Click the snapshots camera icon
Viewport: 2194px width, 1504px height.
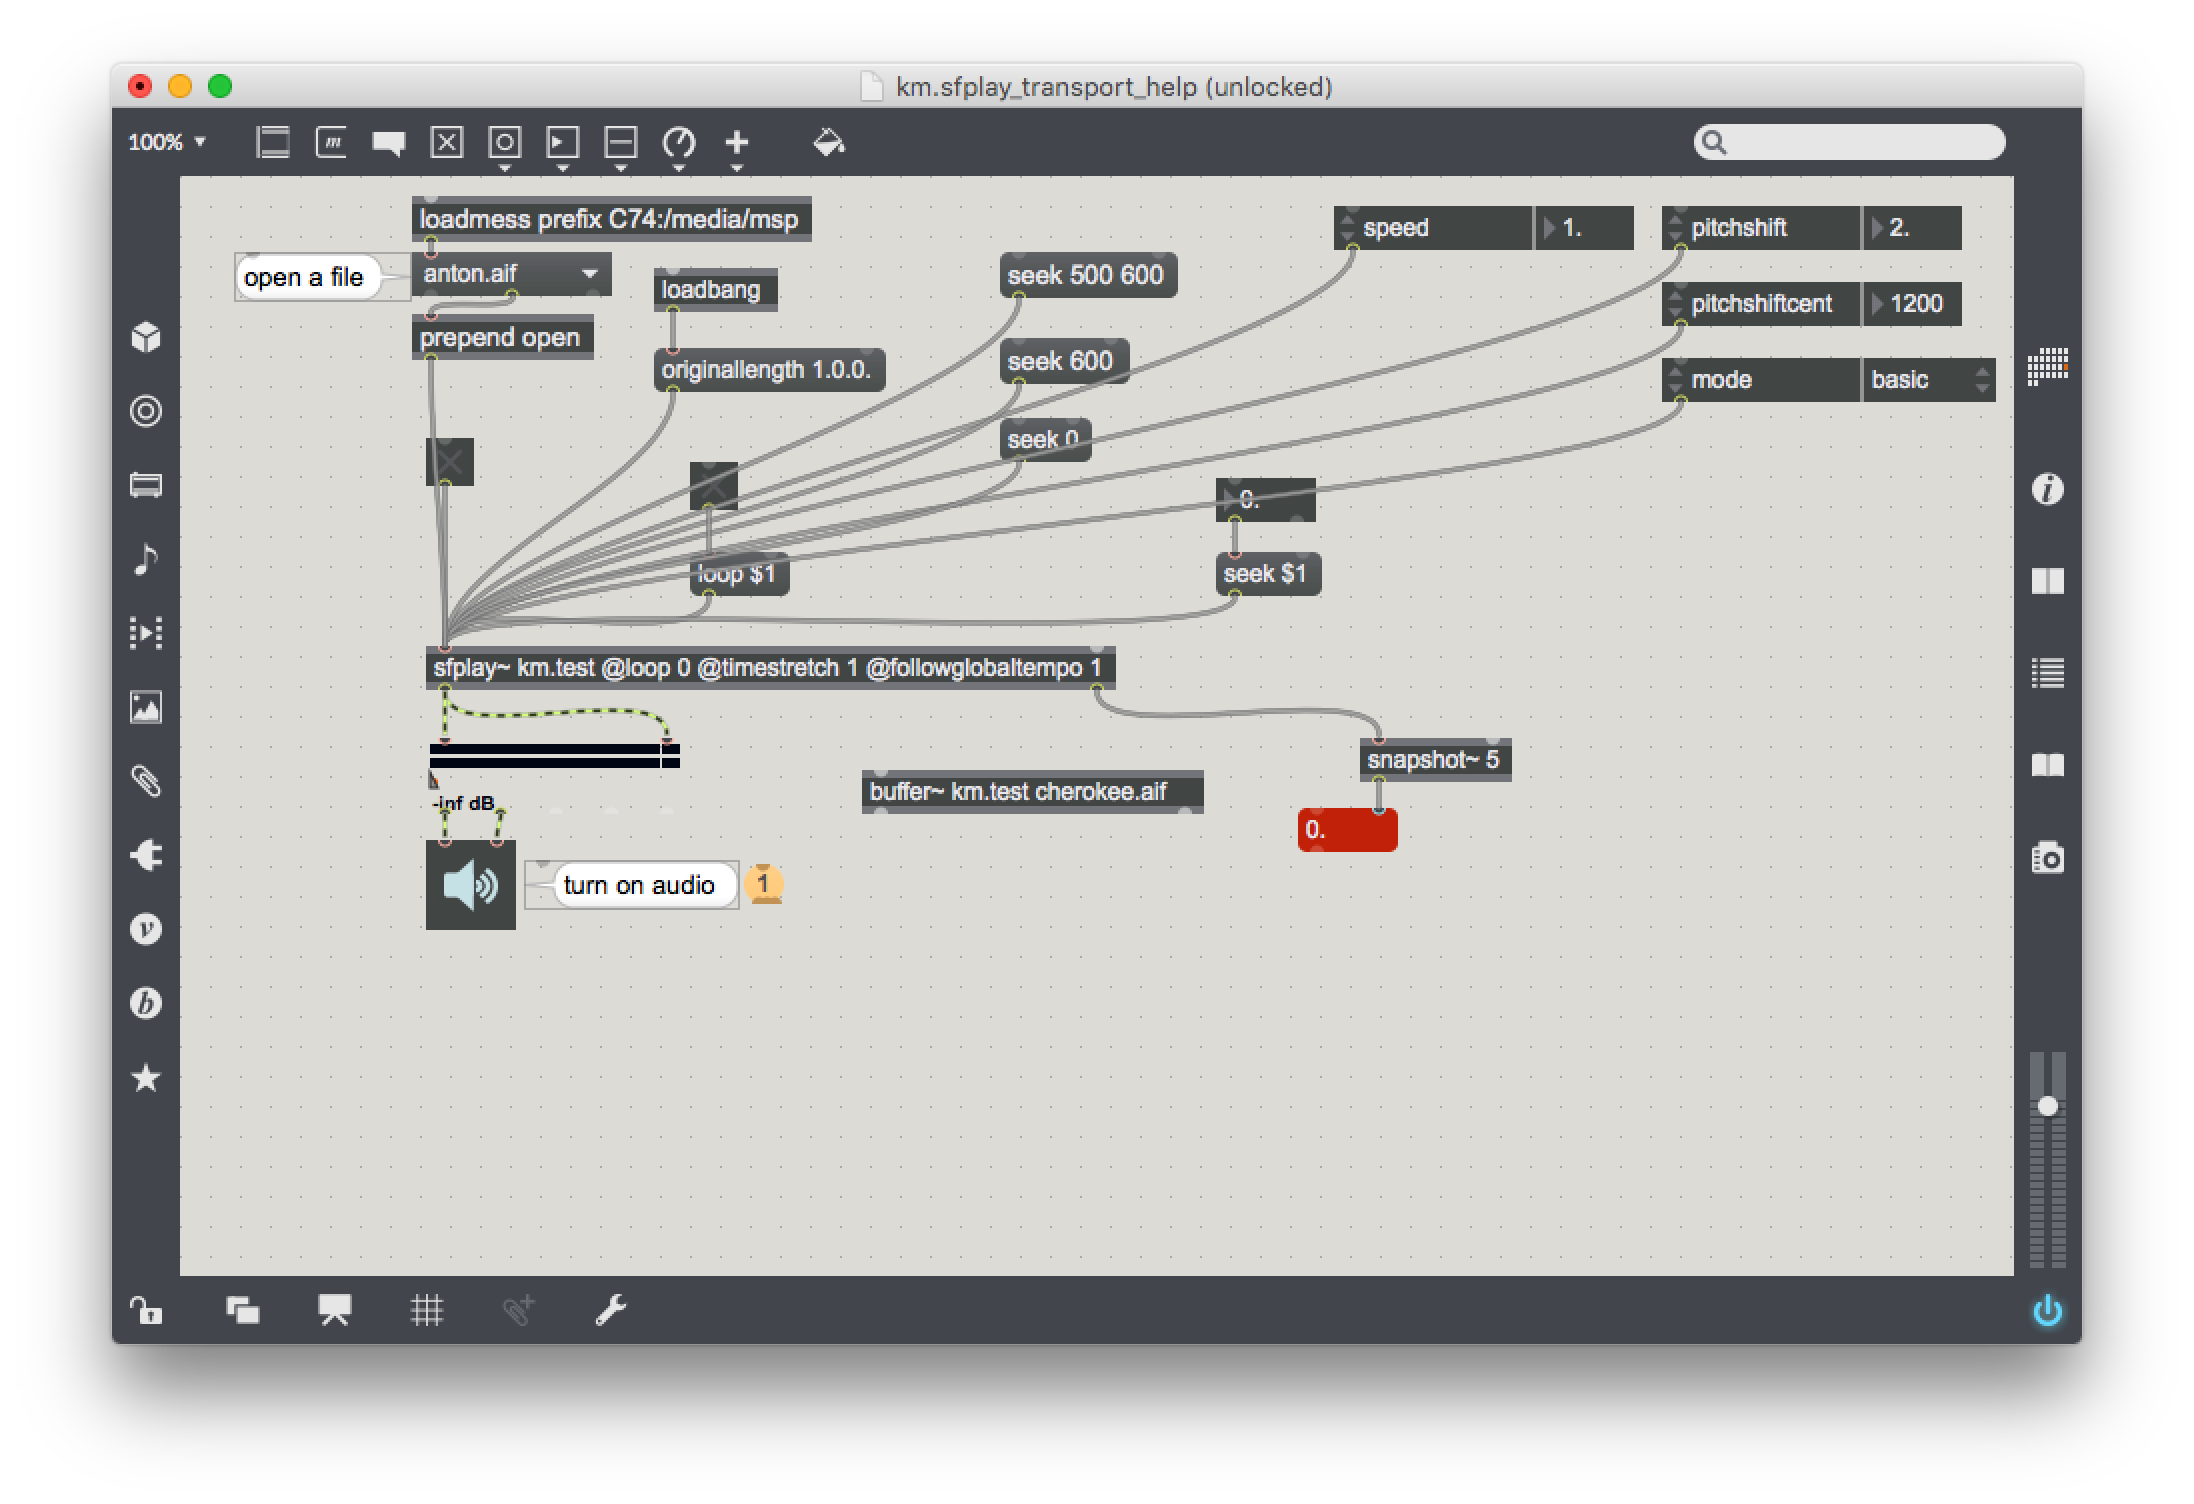click(x=2047, y=858)
